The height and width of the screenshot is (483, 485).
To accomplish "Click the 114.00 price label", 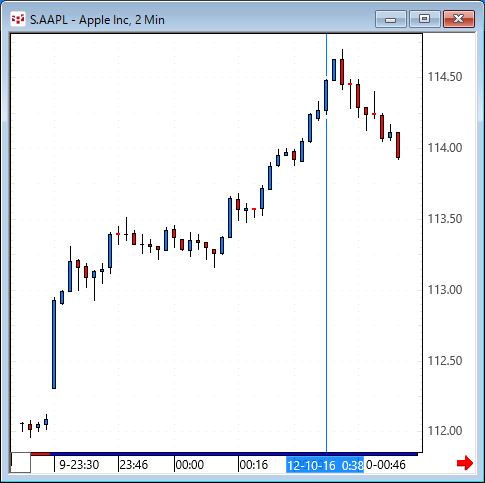I will coord(445,148).
